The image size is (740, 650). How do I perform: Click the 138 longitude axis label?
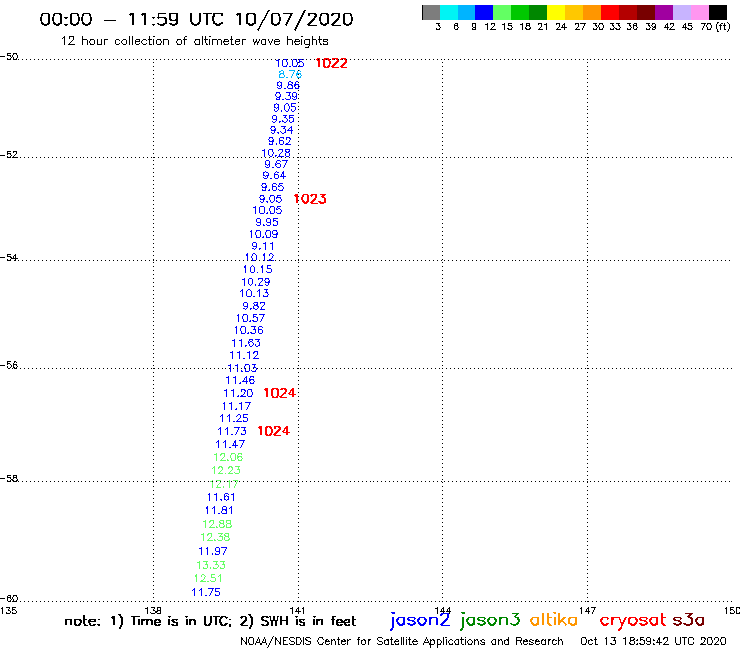(153, 610)
